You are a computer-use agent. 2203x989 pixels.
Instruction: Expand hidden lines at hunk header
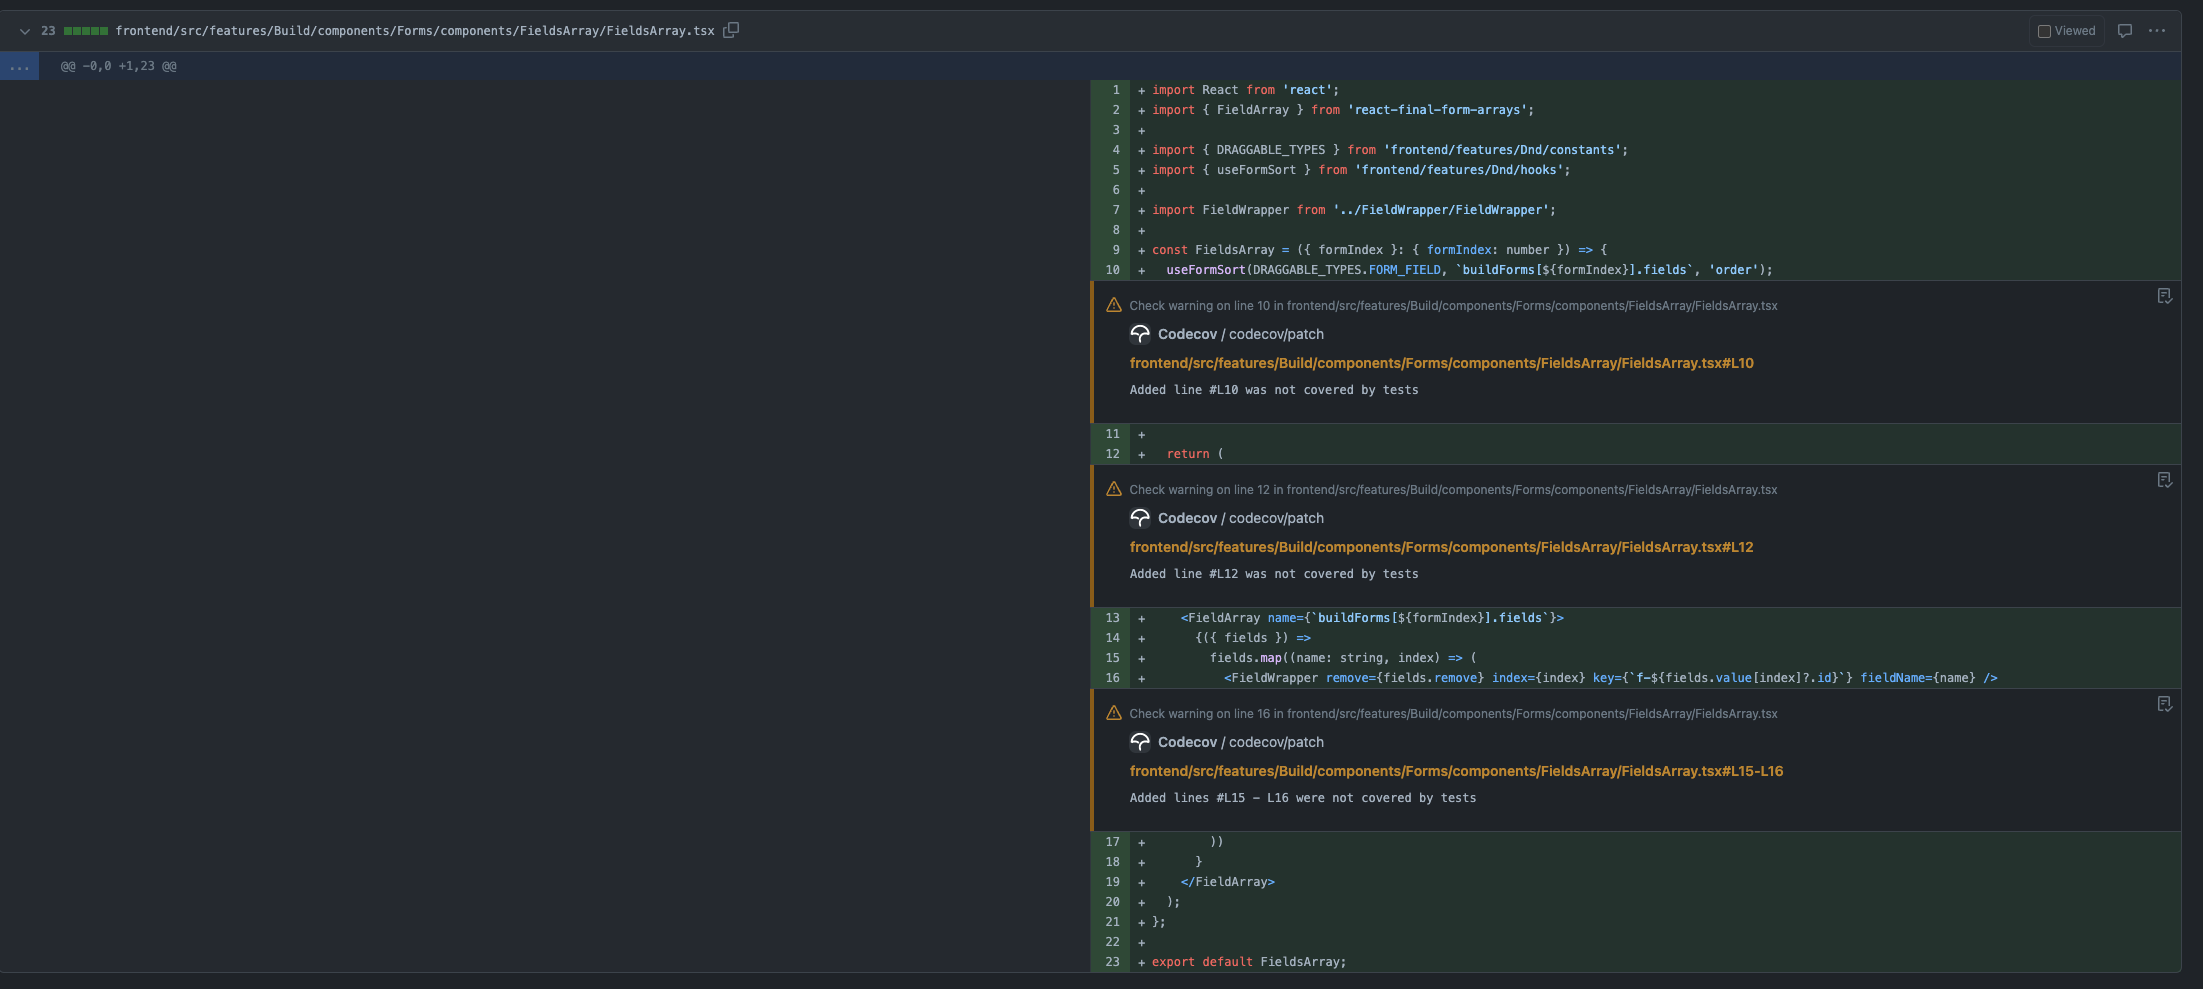(x=19, y=66)
